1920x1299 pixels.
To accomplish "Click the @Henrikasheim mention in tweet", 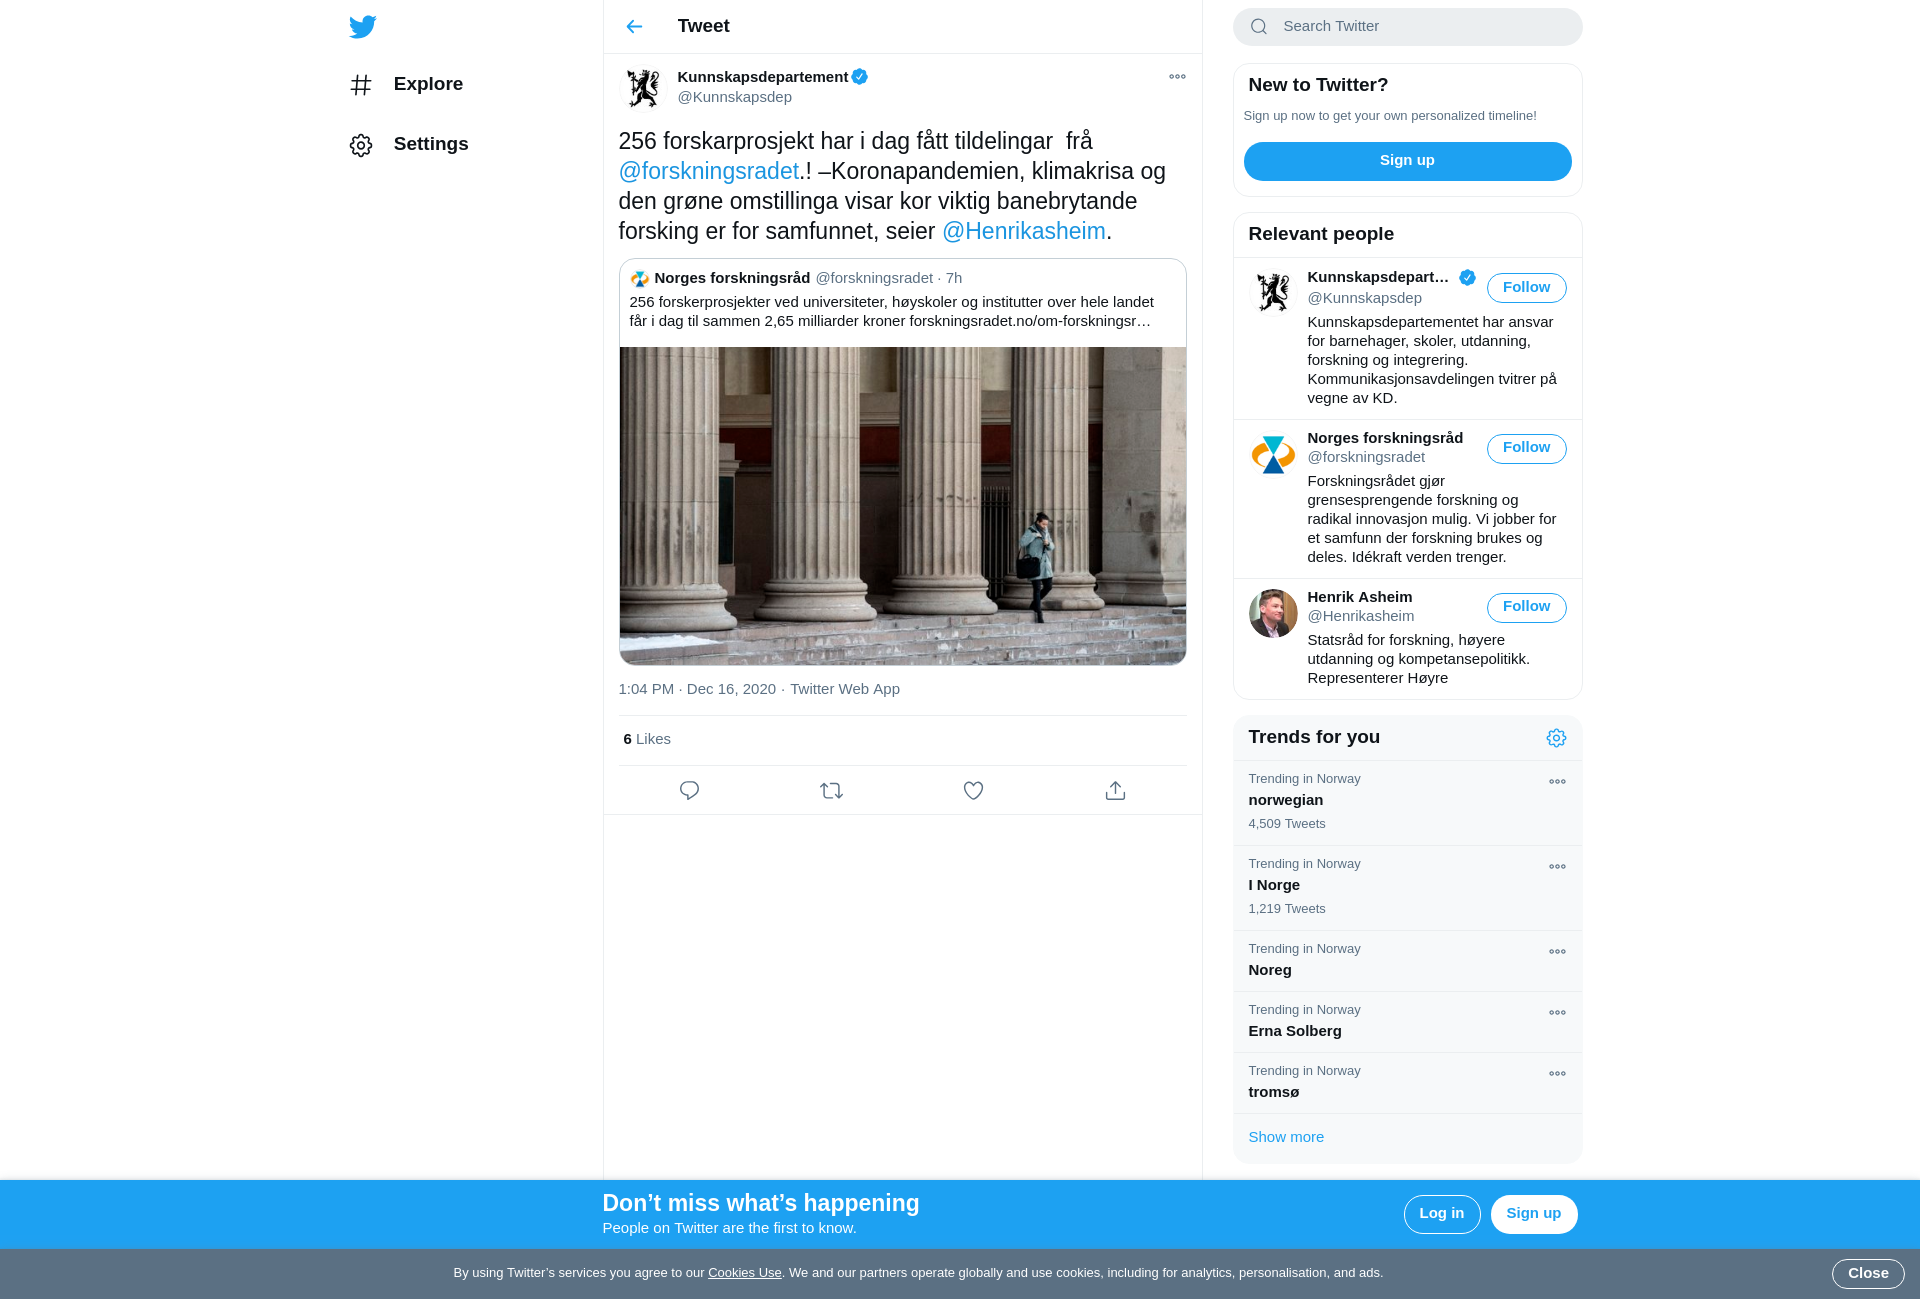I will tap(1023, 231).
